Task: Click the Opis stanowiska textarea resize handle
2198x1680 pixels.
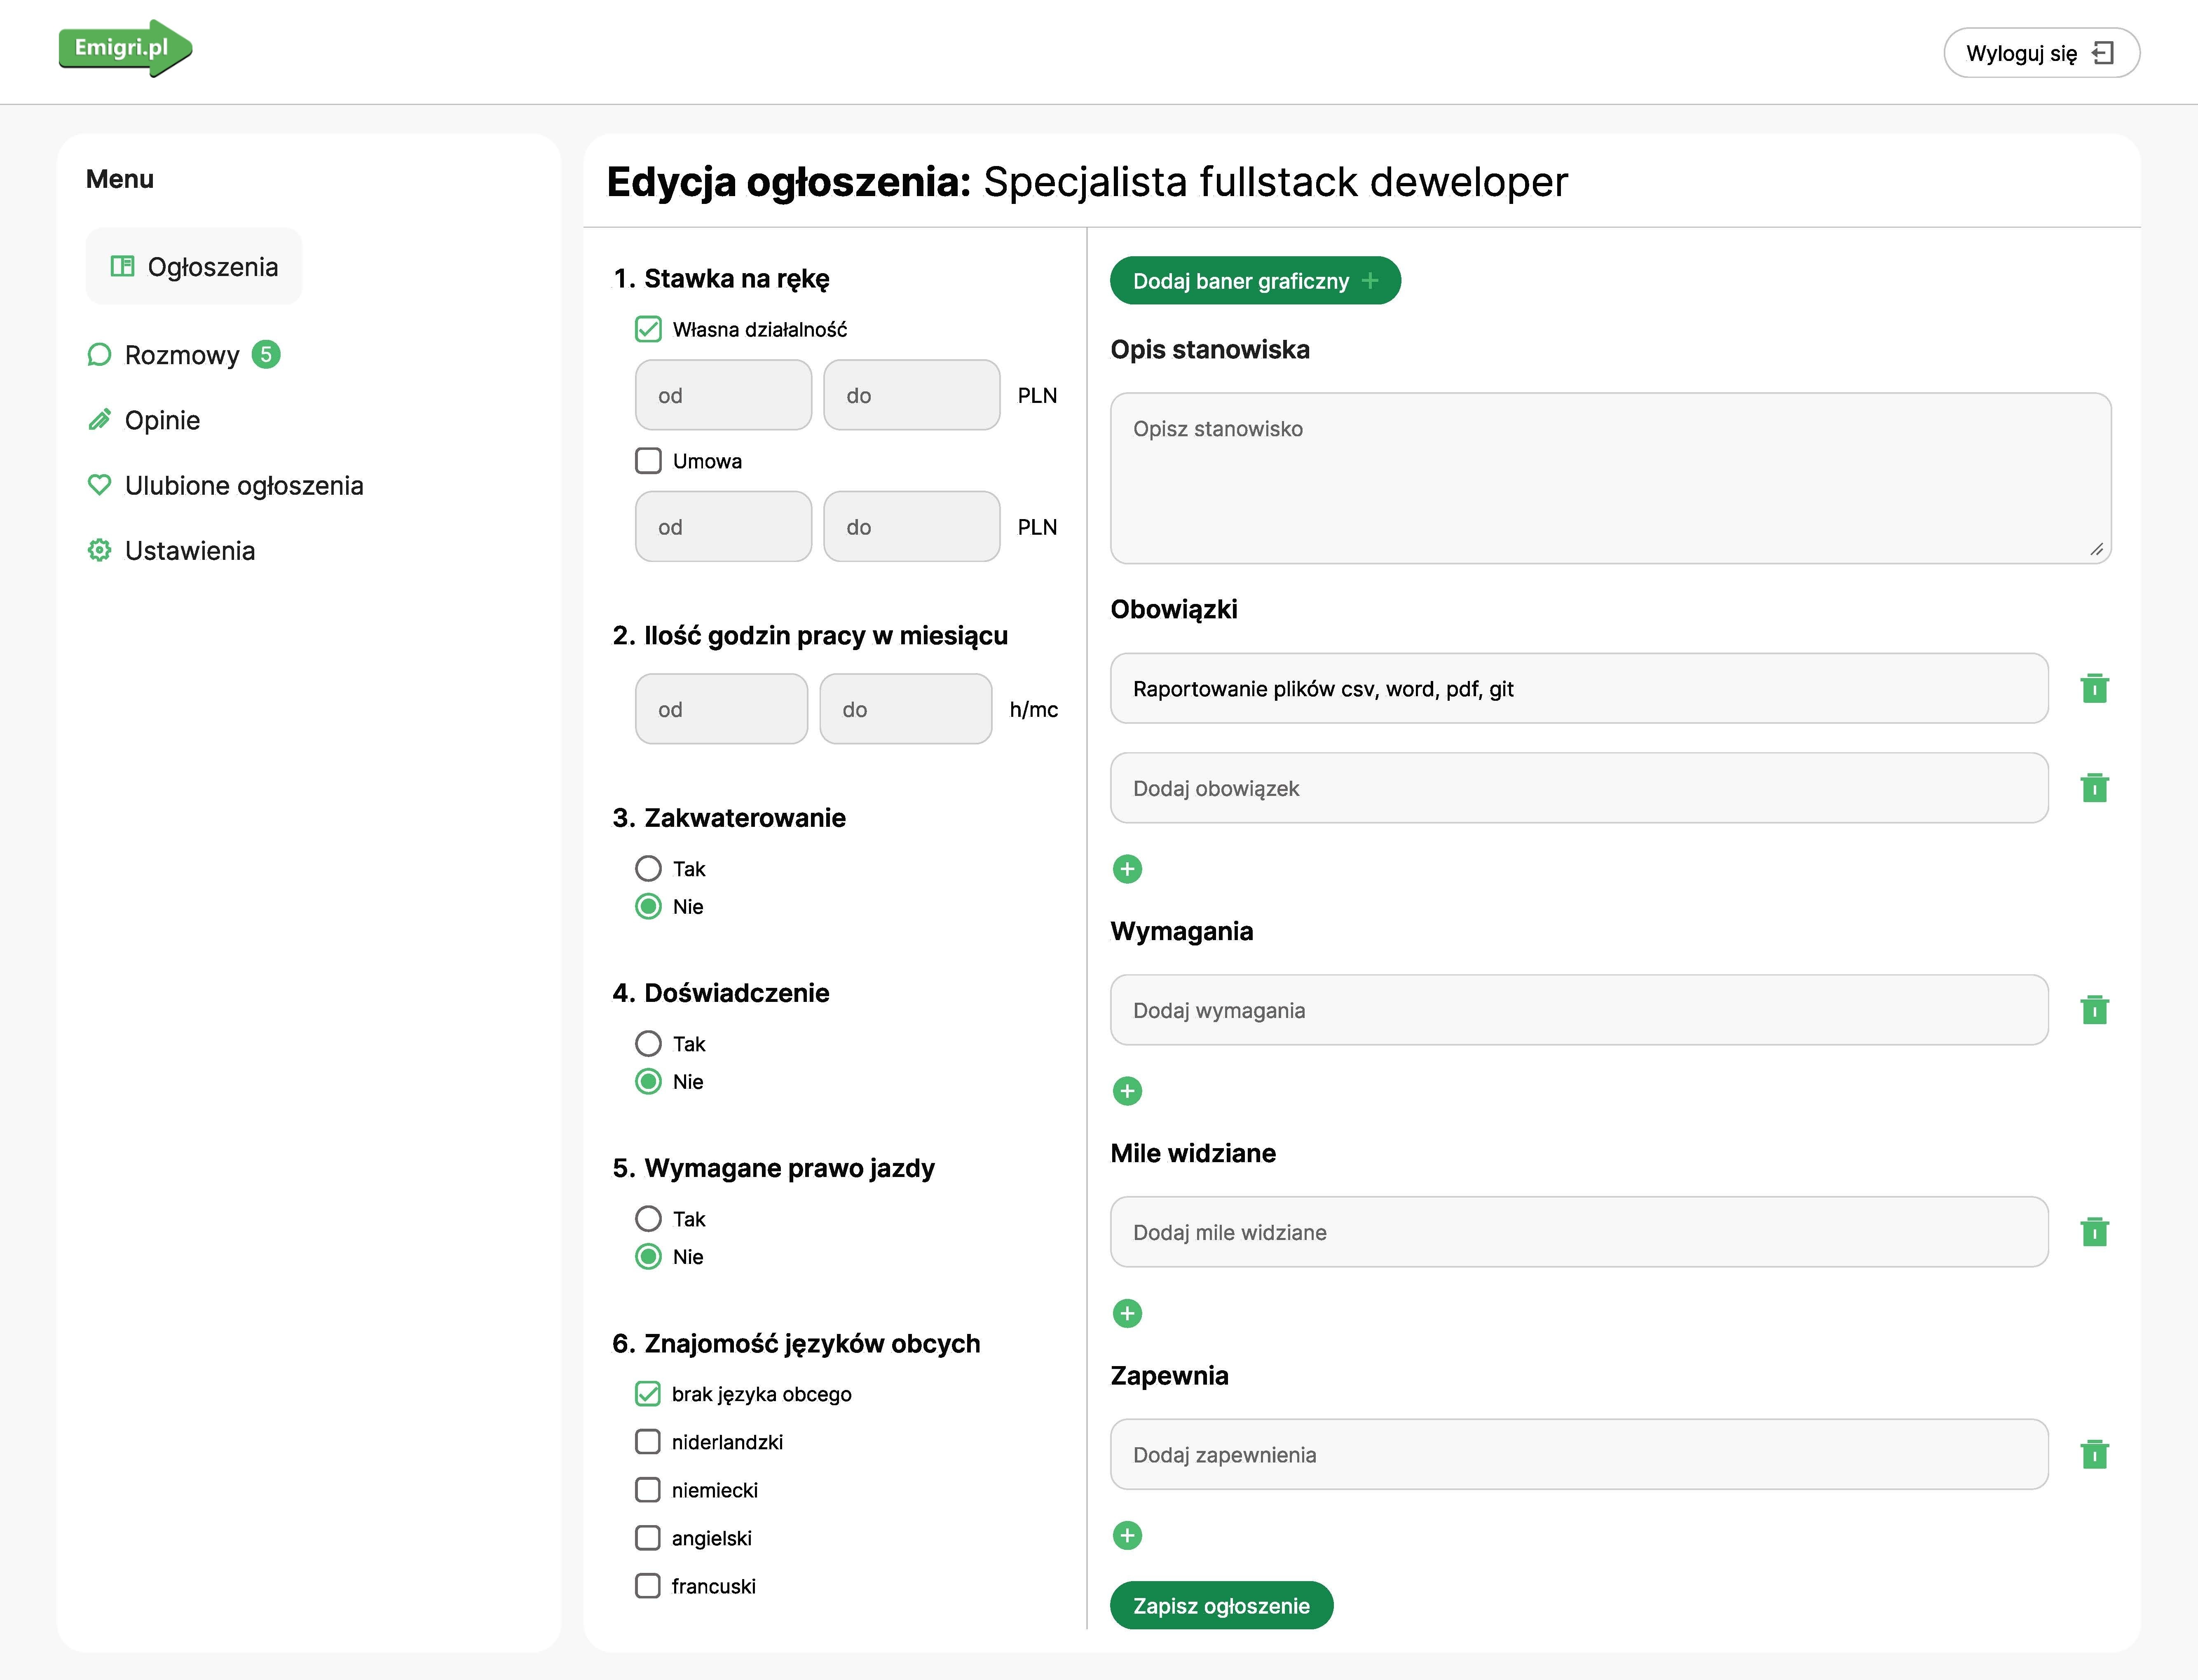Action: [2097, 549]
